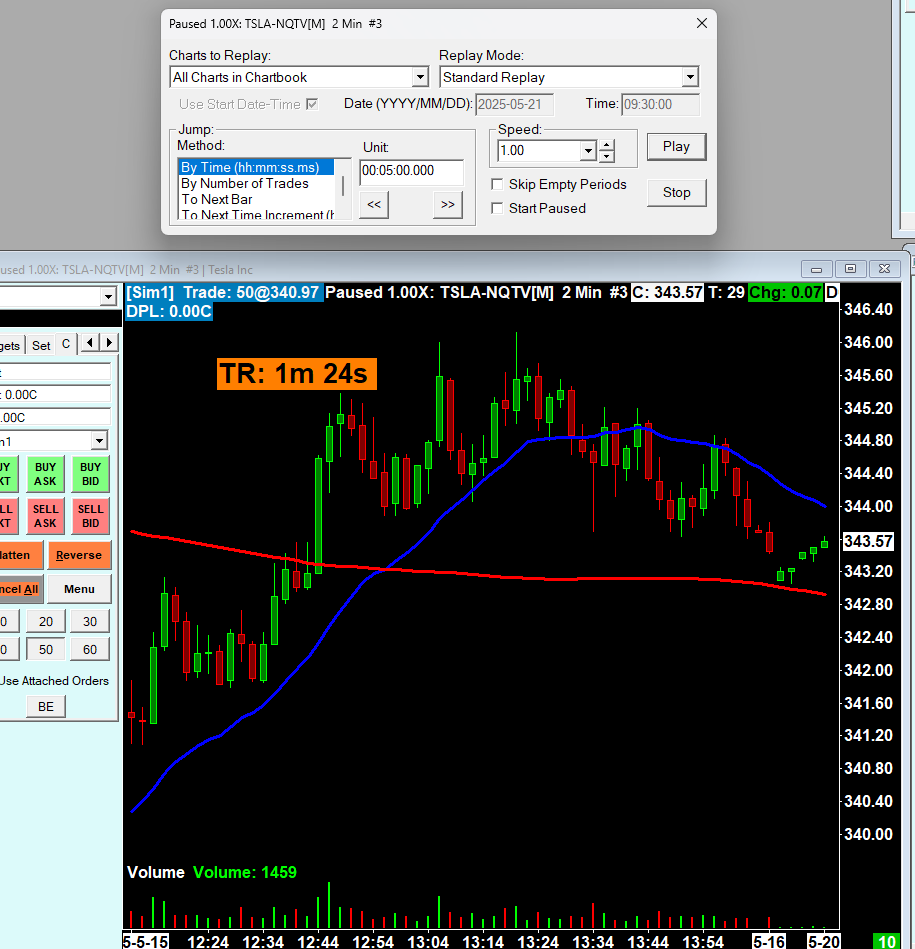The width and height of the screenshot is (915, 949).
Task: Switch to the C tab
Action: [x=66, y=344]
